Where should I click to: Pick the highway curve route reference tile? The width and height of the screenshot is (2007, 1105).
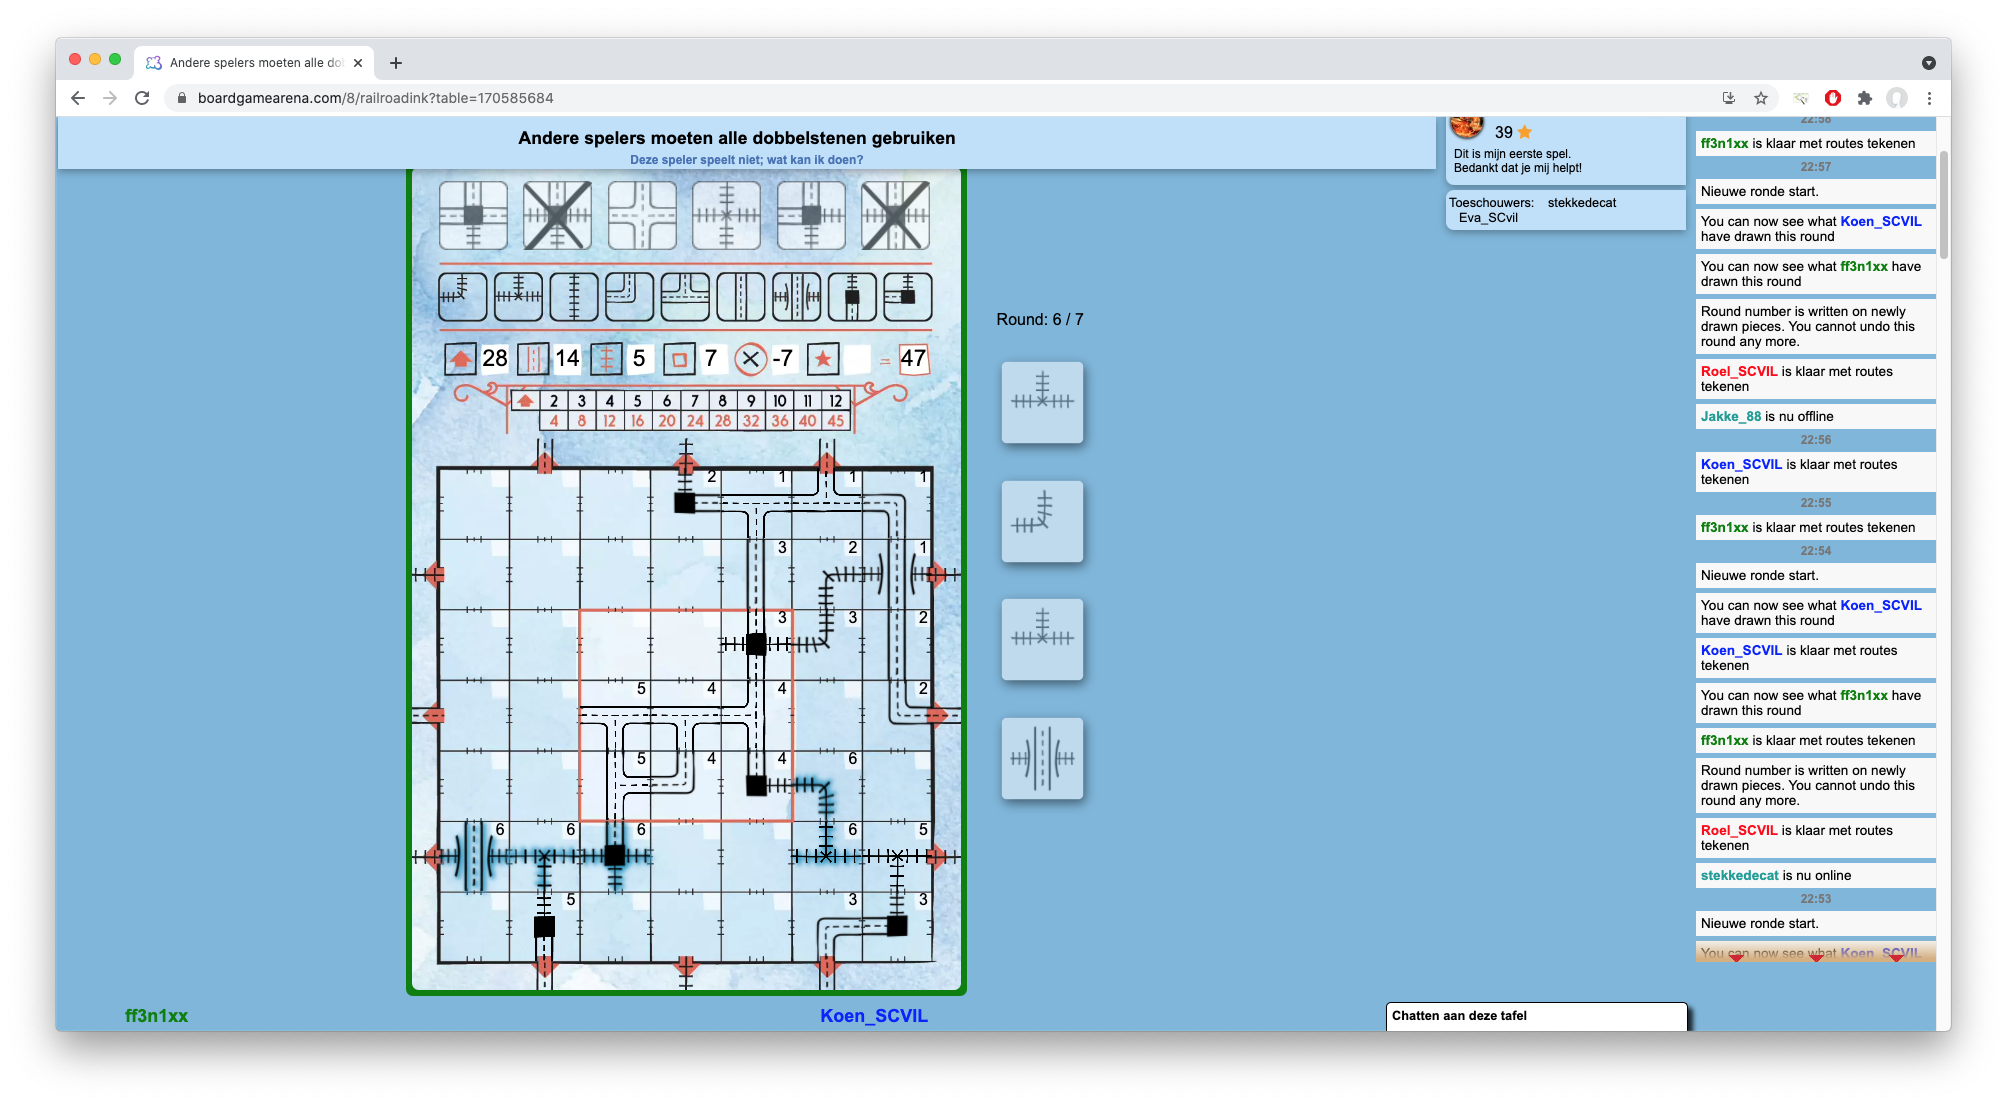(x=629, y=297)
